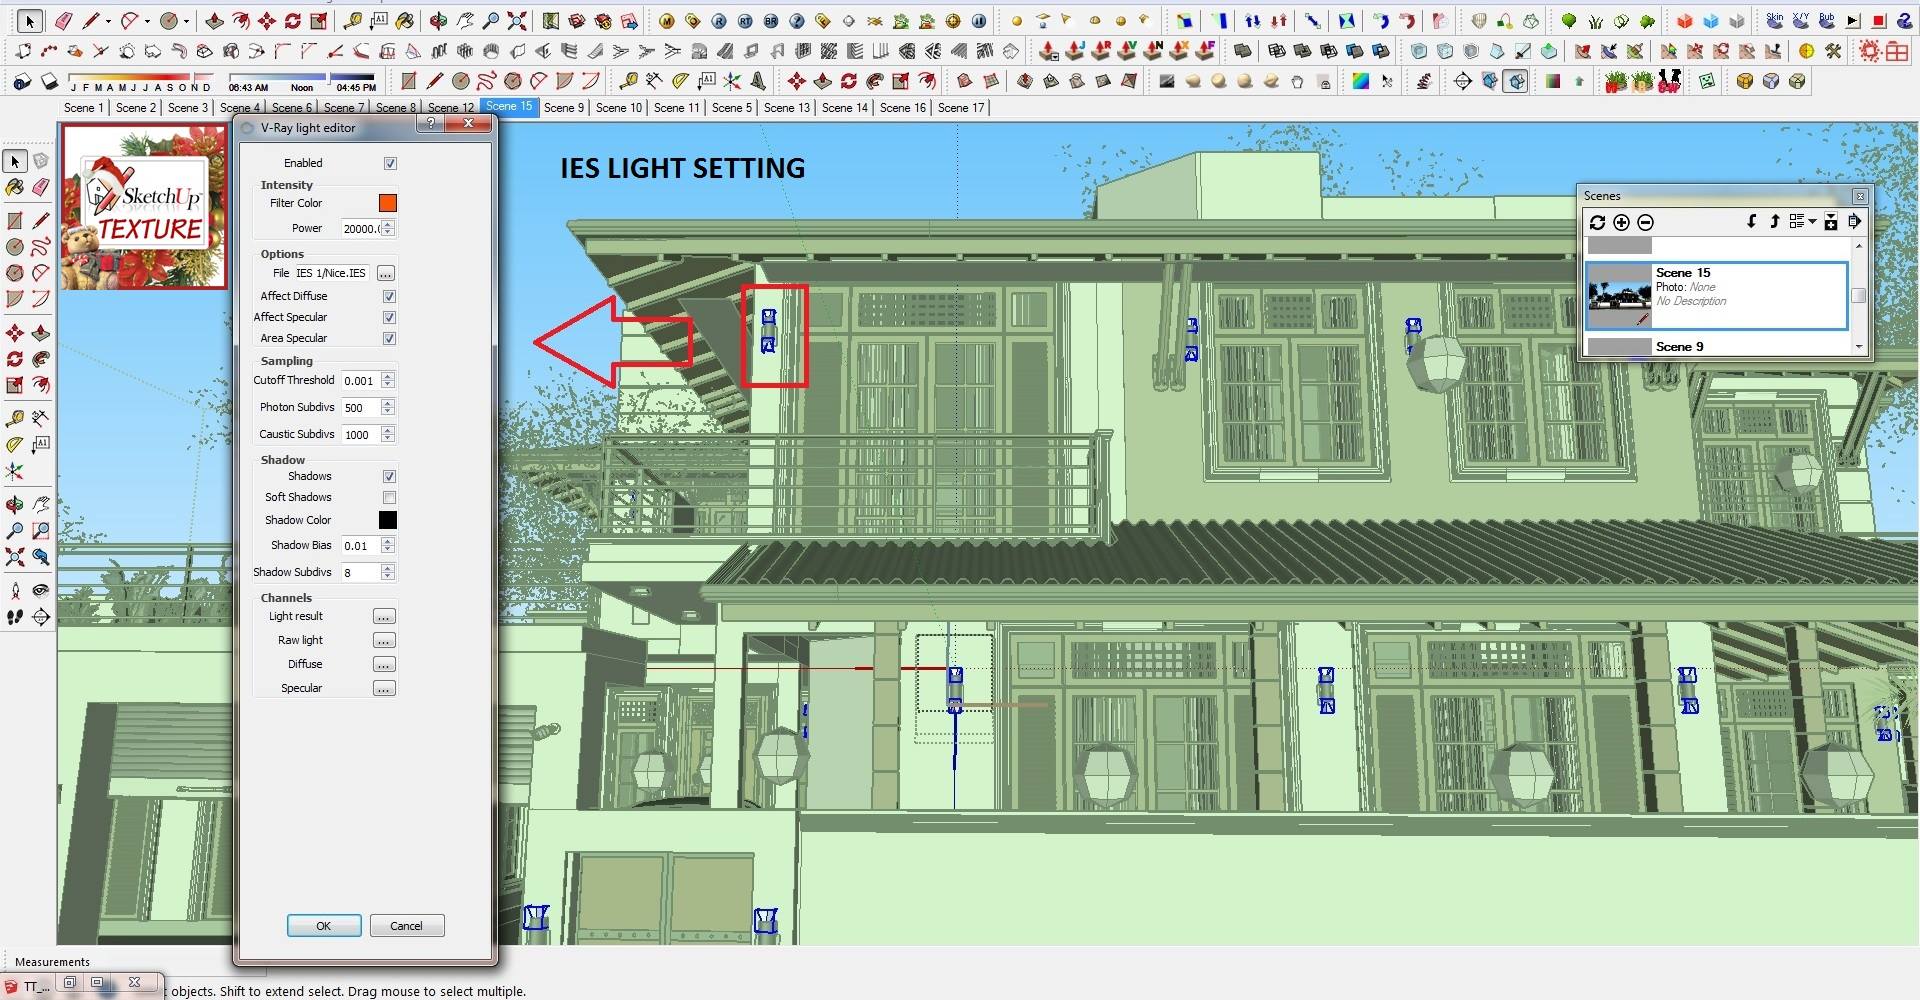The height and width of the screenshot is (1000, 1920).
Task: Pick the Tape Measure tool in left toolbar
Action: (15, 418)
